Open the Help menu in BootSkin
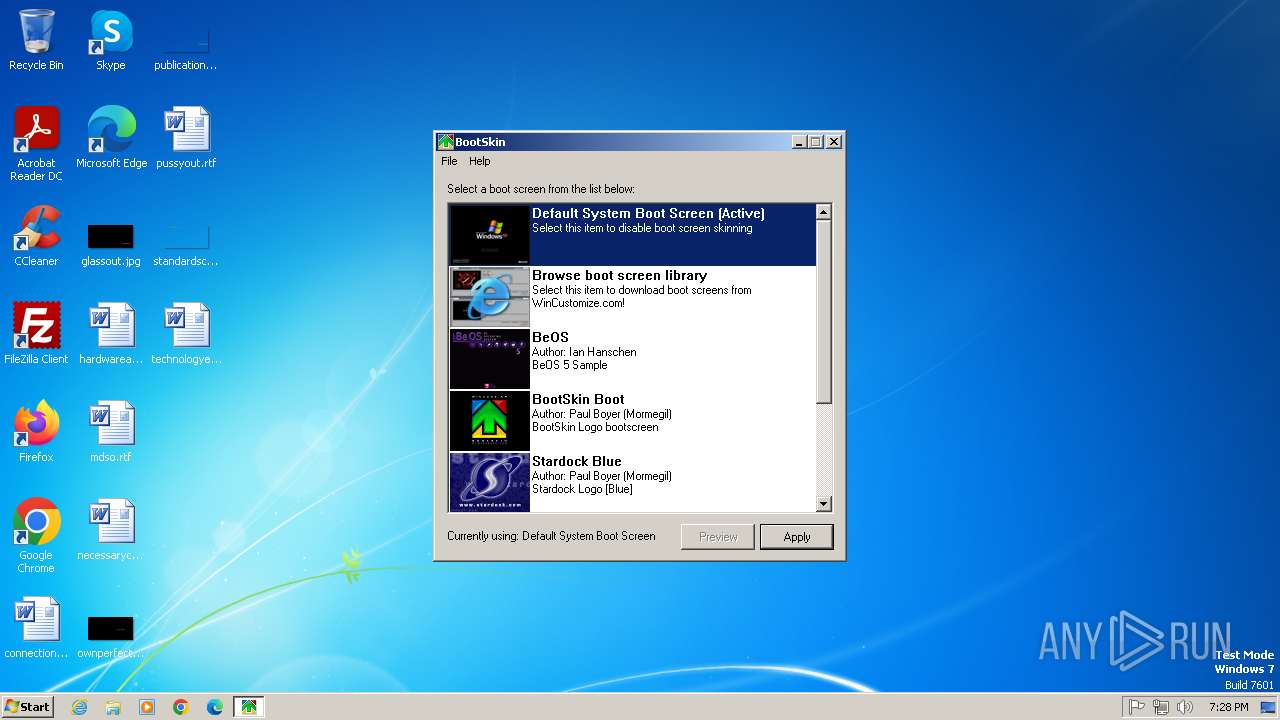Viewport: 1280px width, 720px height. click(480, 161)
